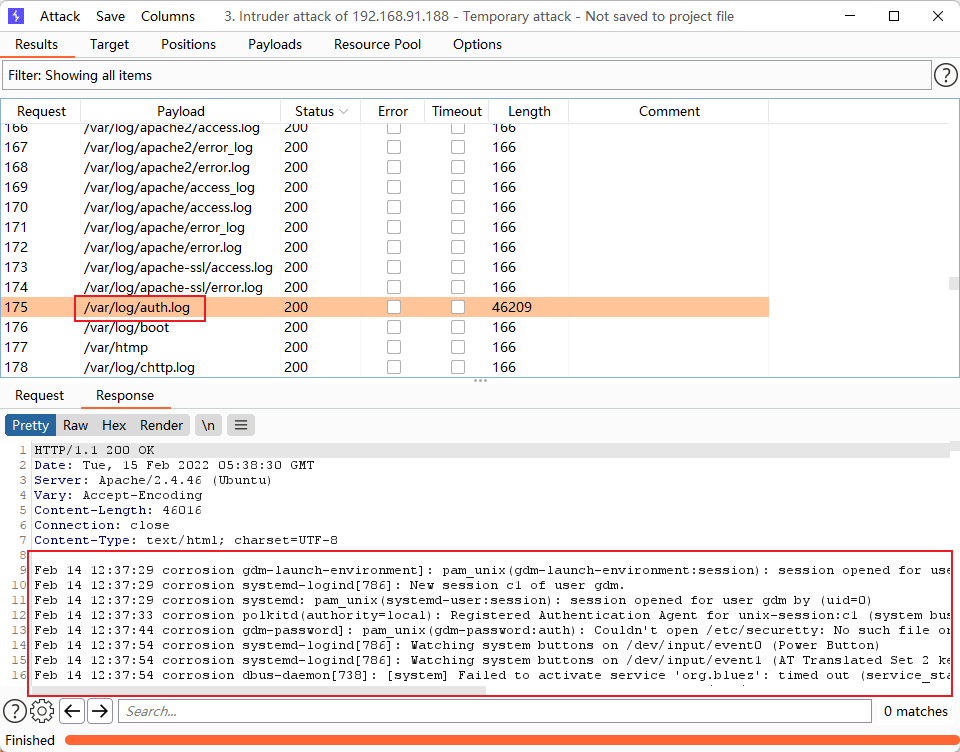Viewport: 960px width, 752px height.
Task: Click the response pane horizontal scrollbar
Action: (260, 690)
